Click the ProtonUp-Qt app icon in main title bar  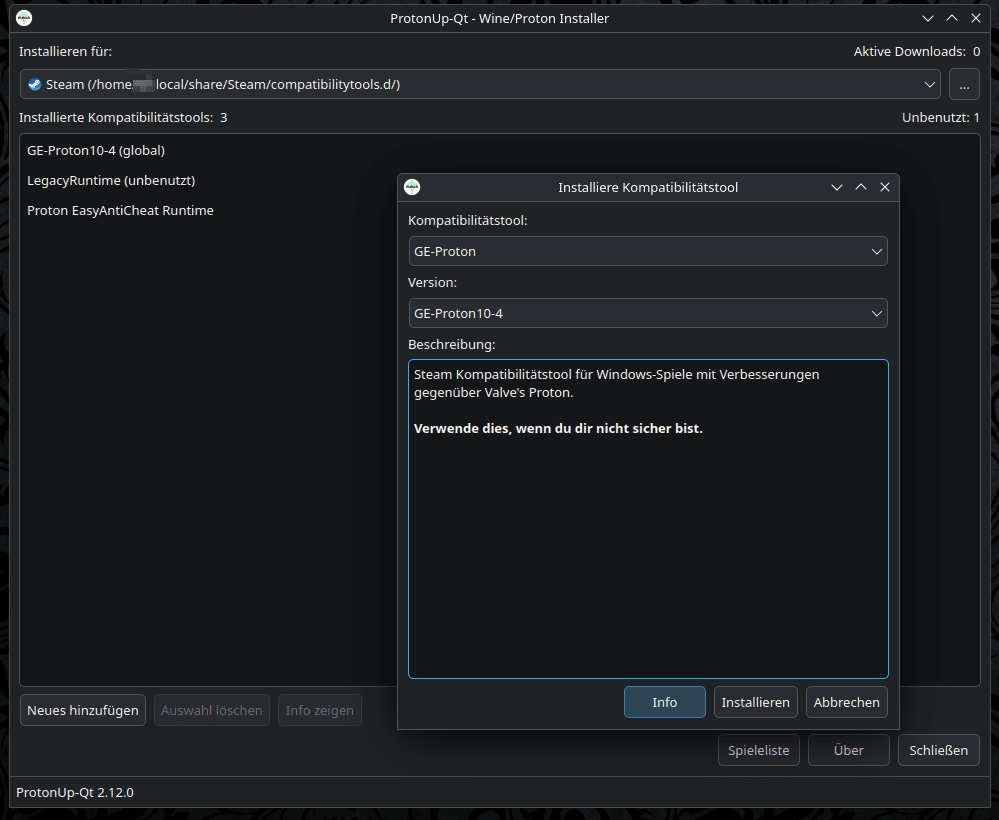click(24, 18)
